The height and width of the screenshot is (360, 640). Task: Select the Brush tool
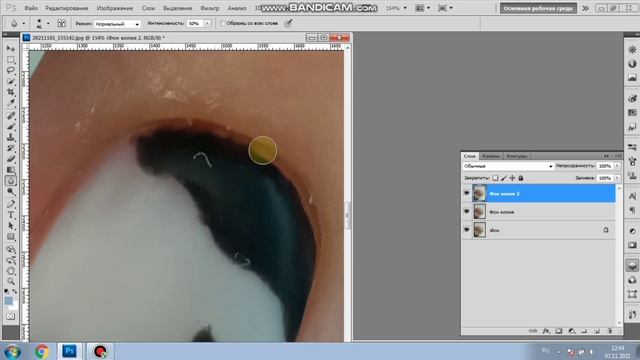coord(11,126)
